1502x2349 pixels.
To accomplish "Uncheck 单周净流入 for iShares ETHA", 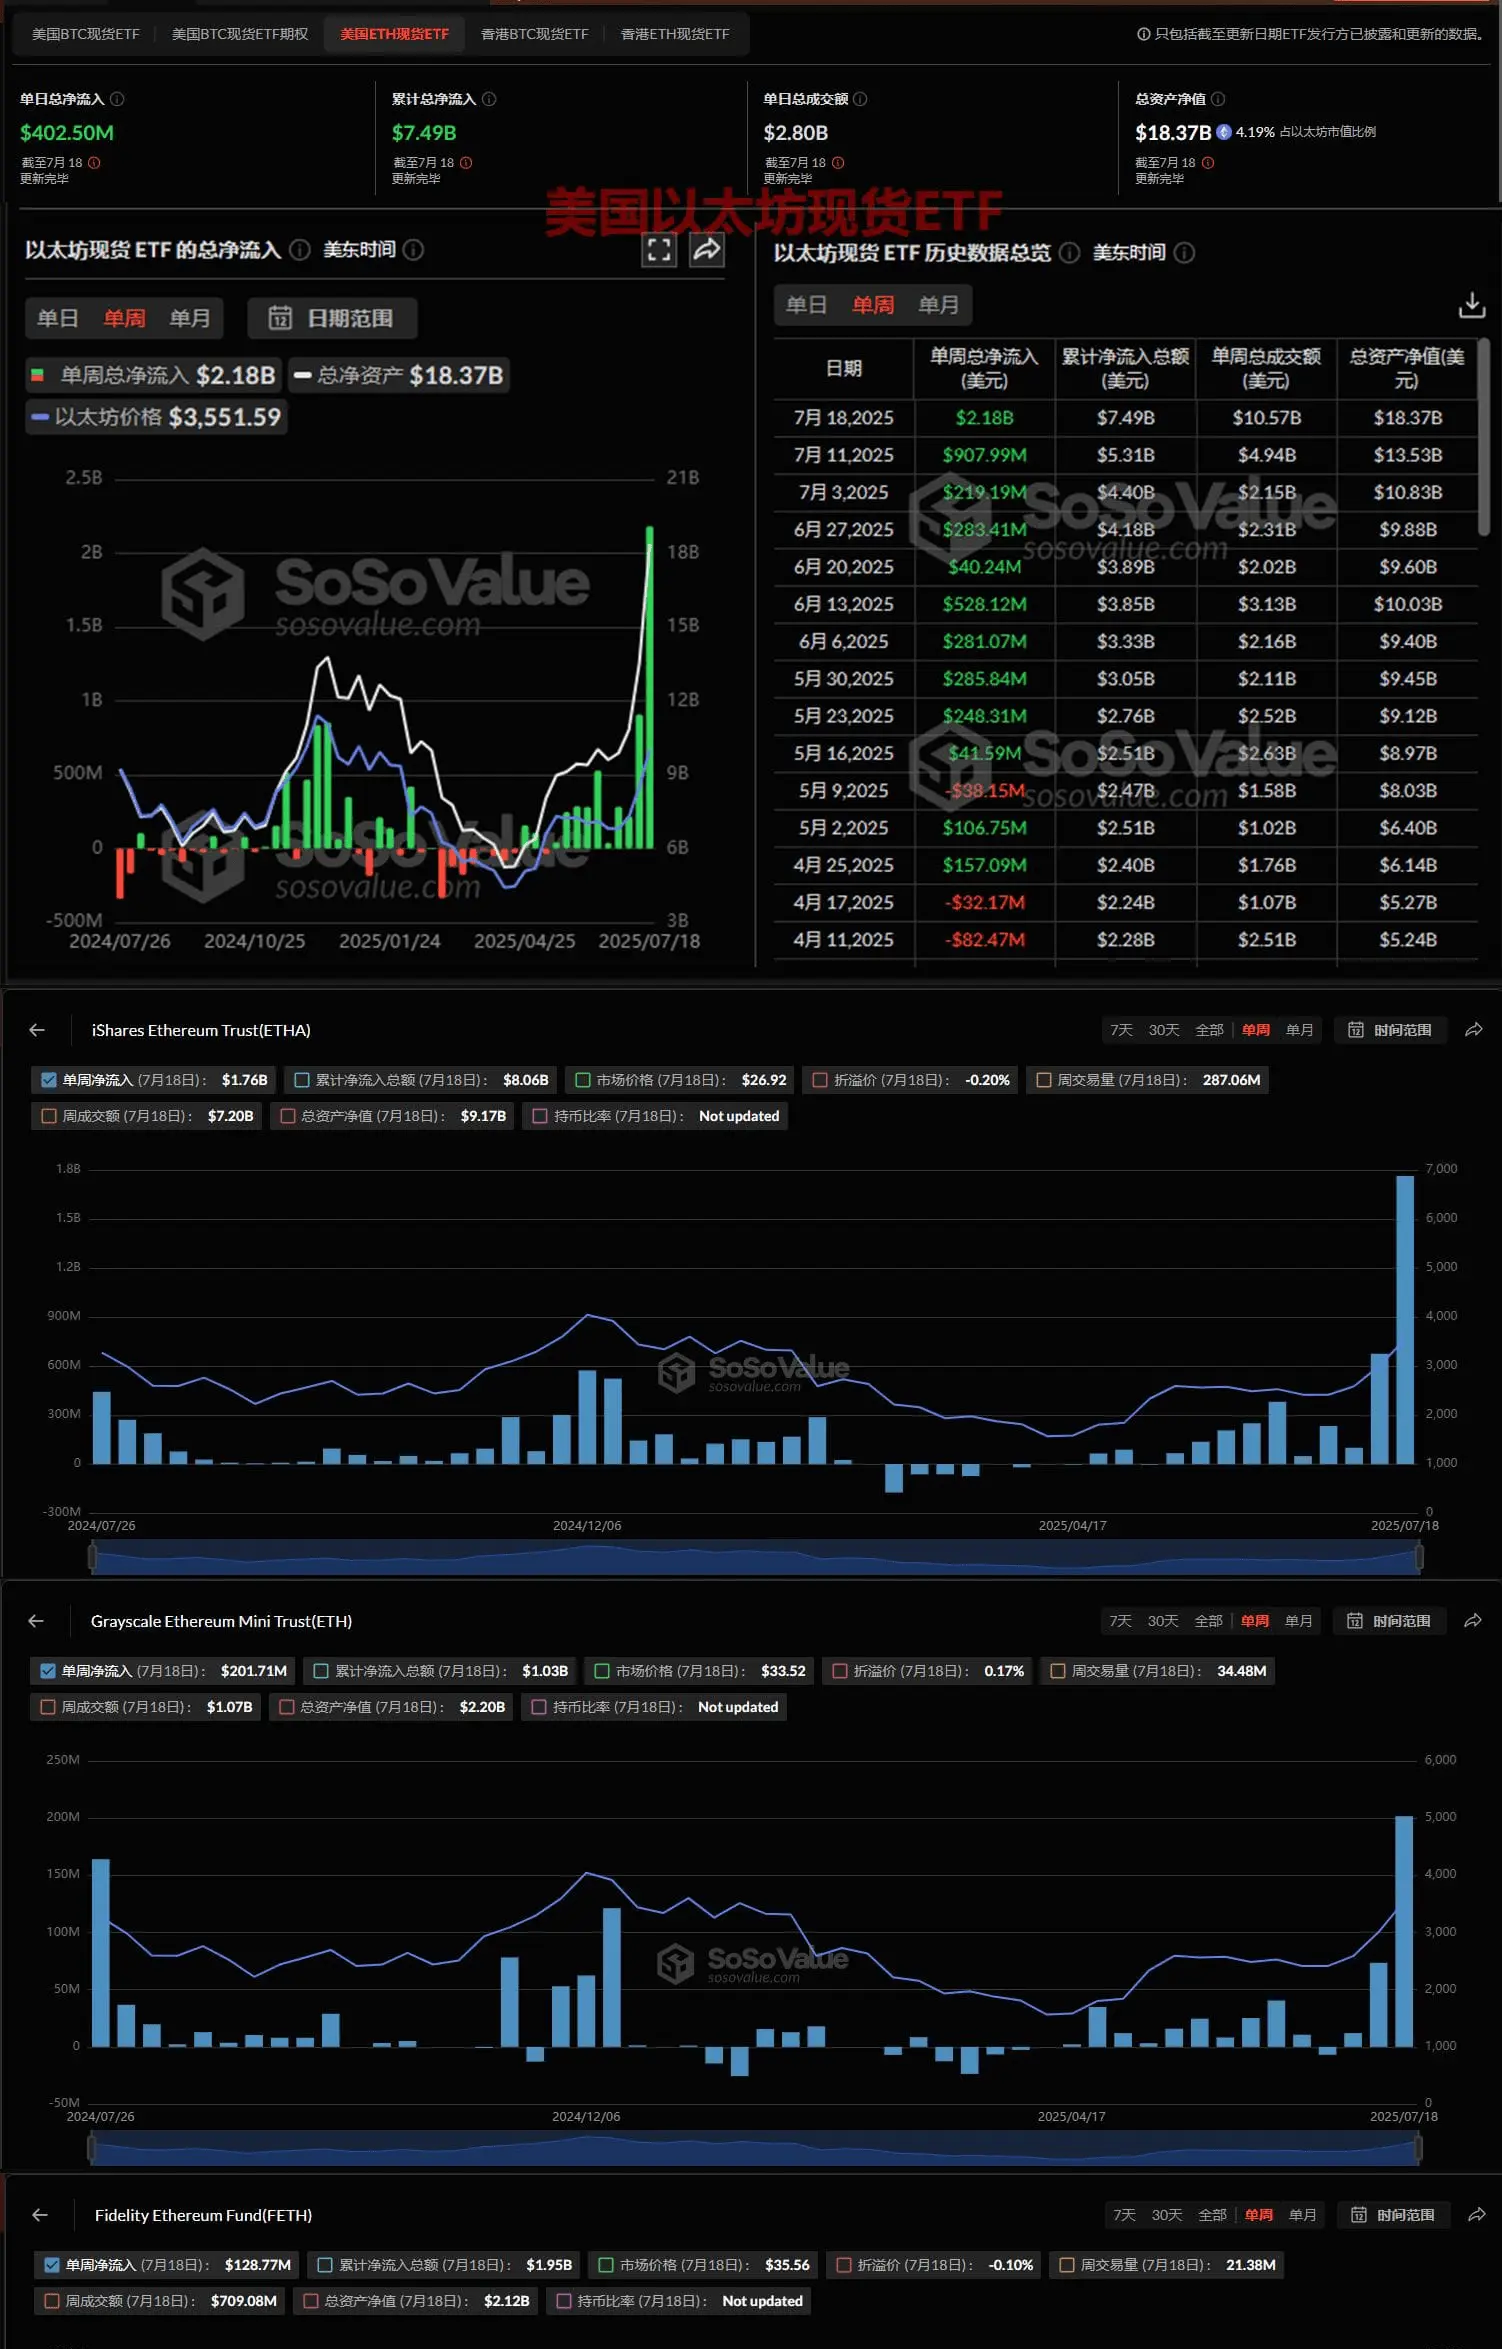I will [x=49, y=1080].
